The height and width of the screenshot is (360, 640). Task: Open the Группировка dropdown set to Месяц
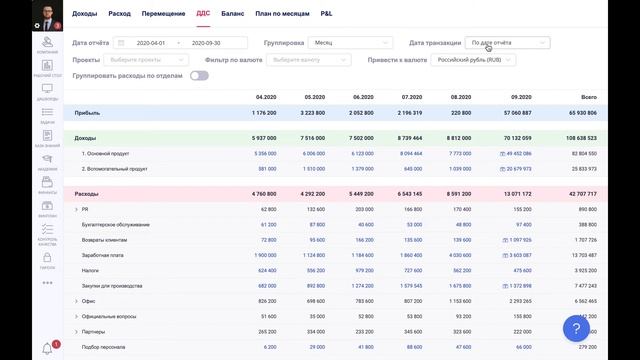[350, 43]
